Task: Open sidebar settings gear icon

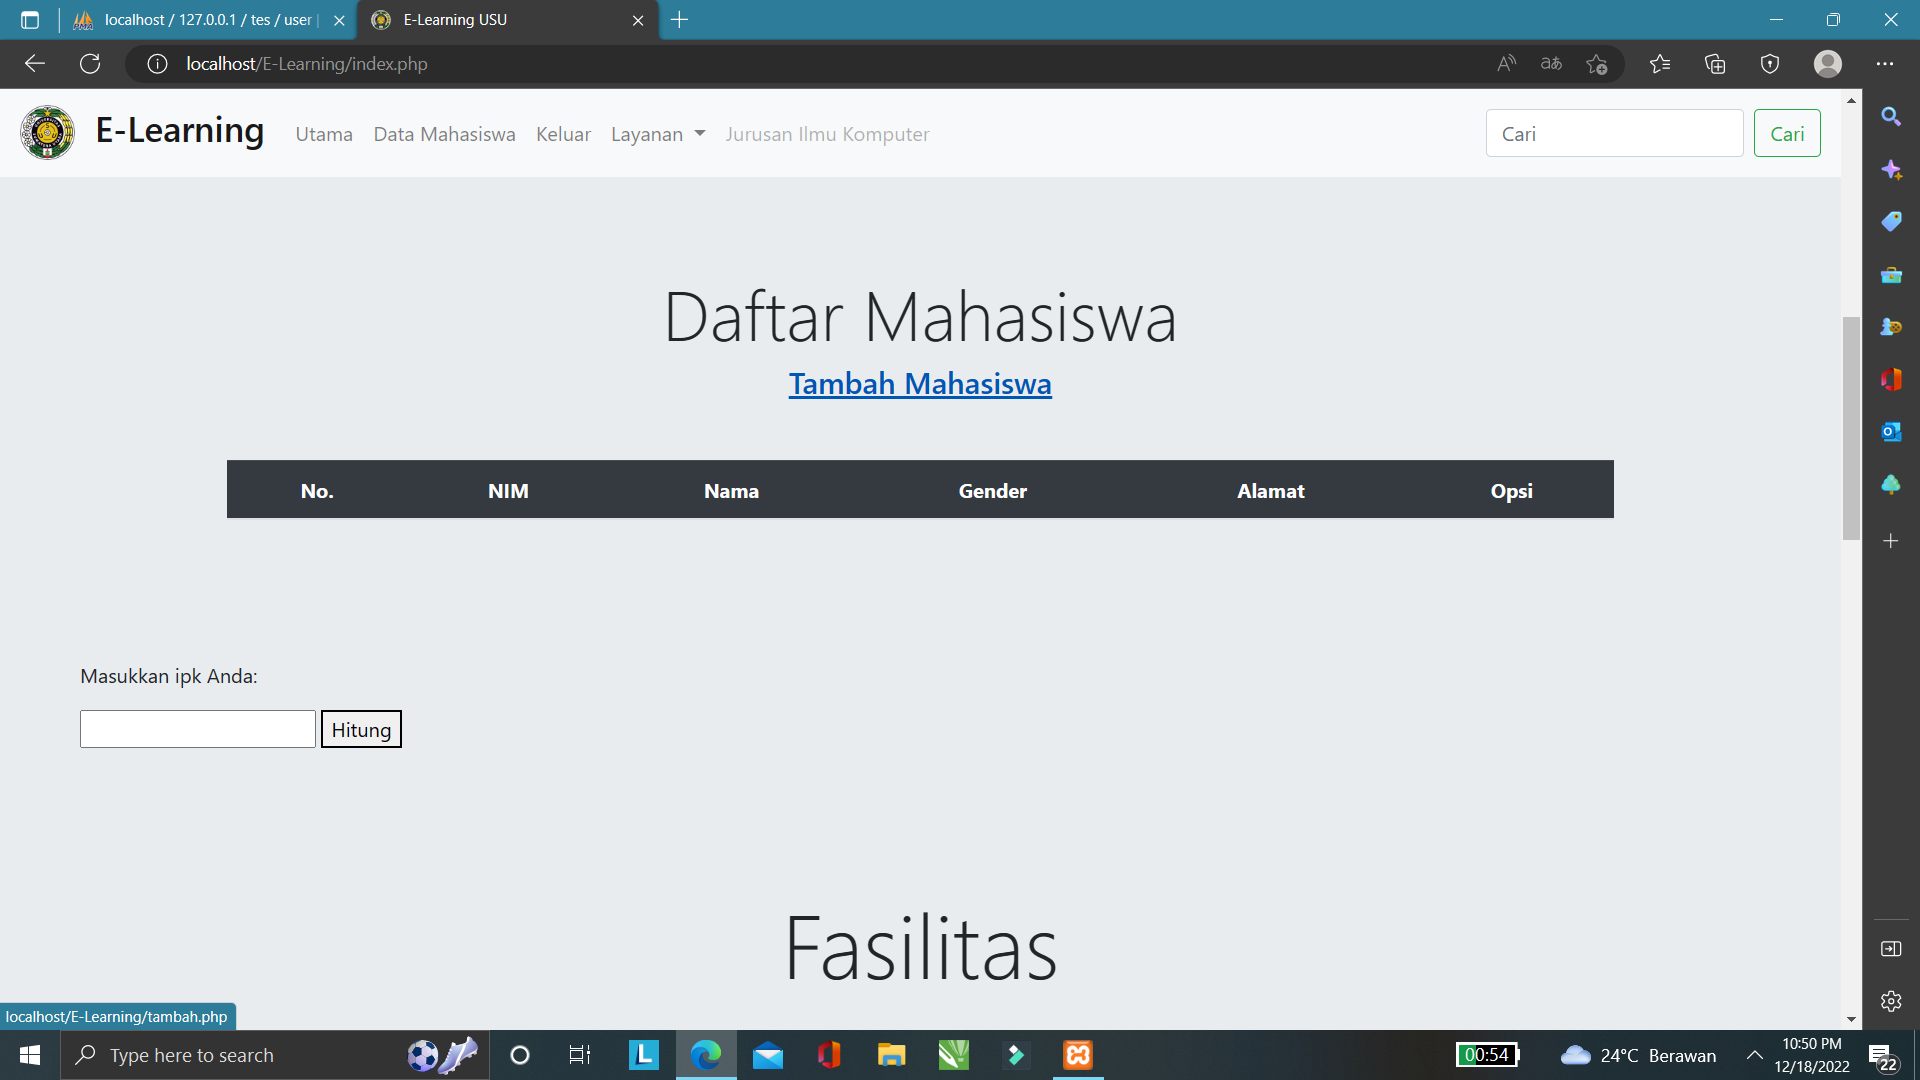Action: [1890, 1001]
